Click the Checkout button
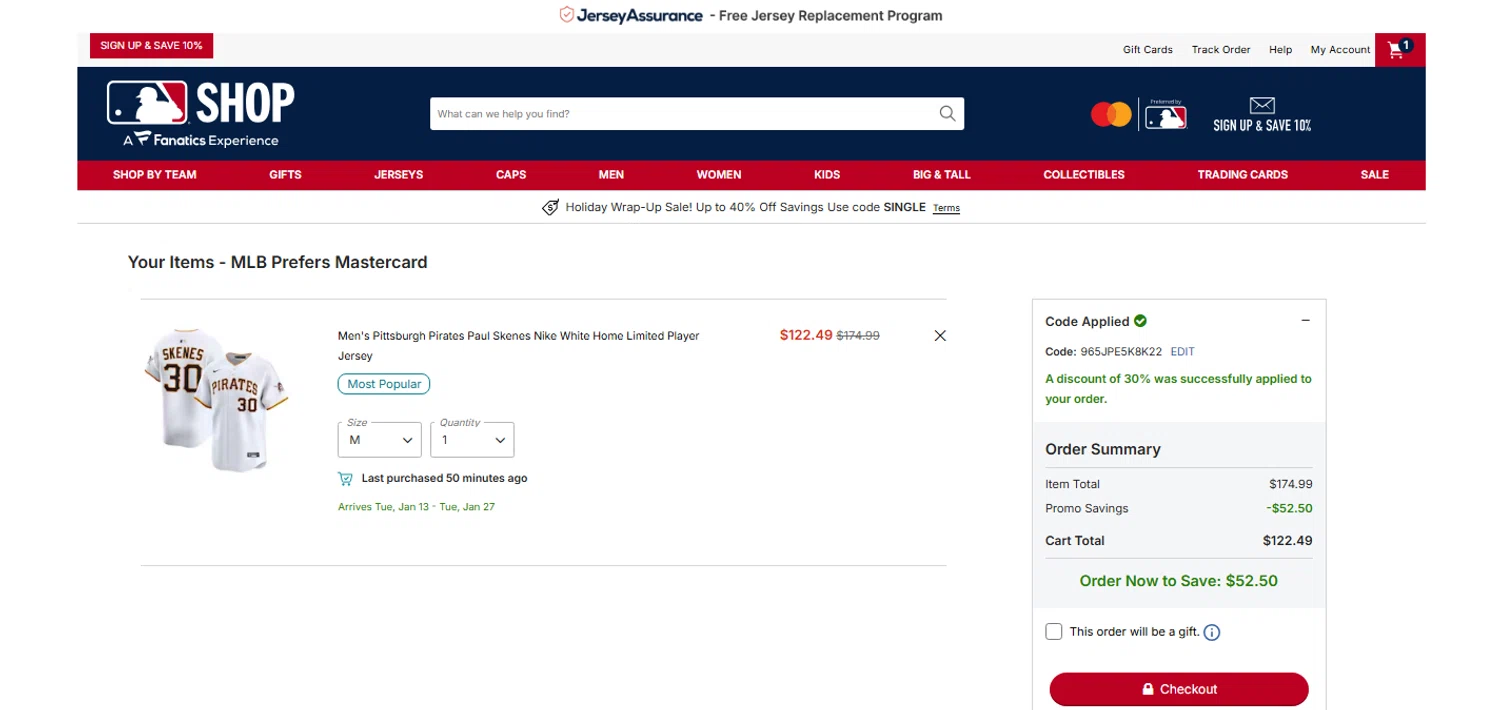Screen dimensions: 1500x710 coord(1179,689)
